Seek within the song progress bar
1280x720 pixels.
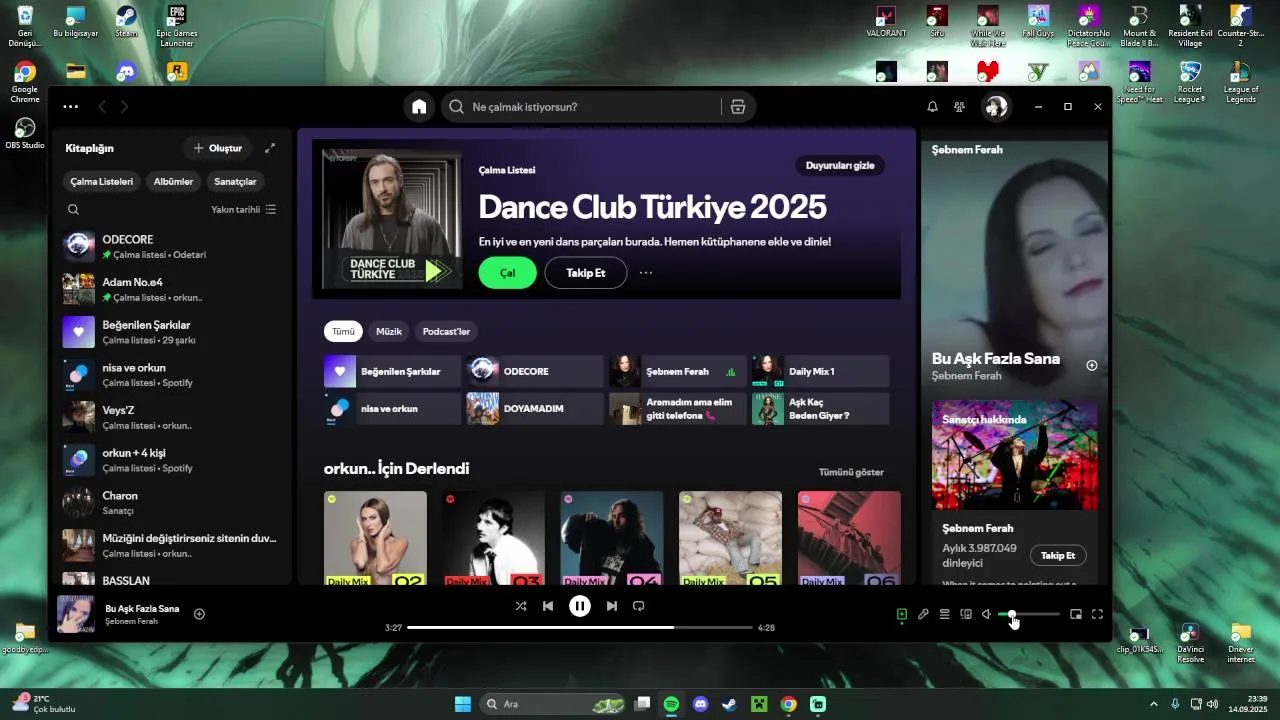580,628
